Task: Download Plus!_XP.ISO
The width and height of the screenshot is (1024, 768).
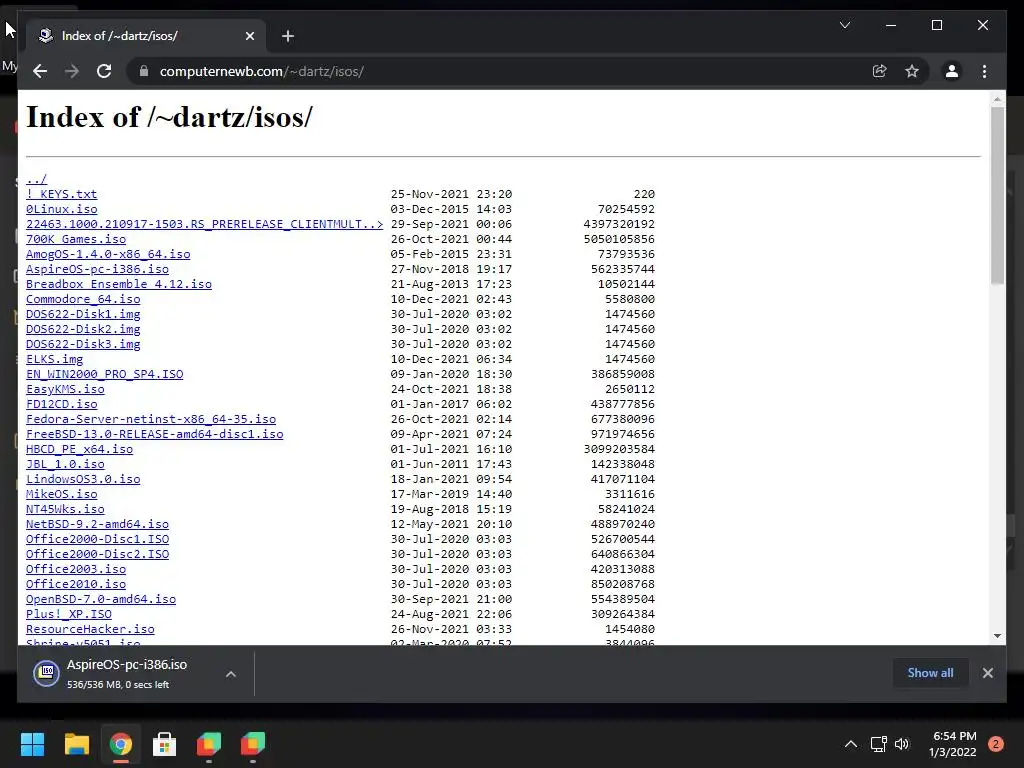Action: 69,615
